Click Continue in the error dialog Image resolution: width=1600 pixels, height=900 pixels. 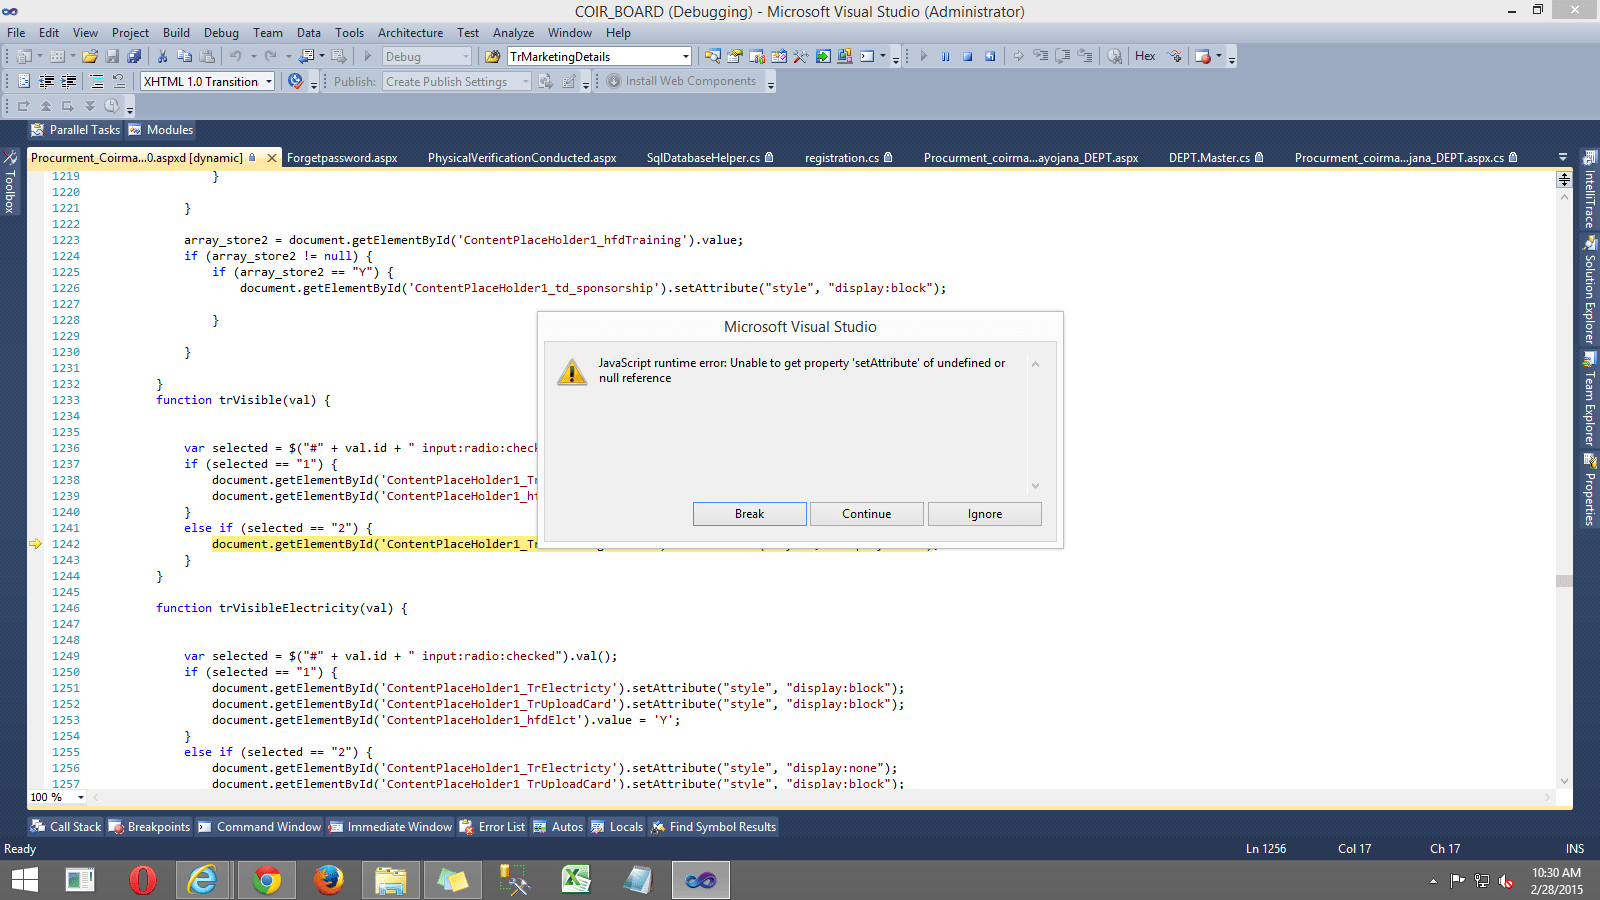(x=866, y=513)
